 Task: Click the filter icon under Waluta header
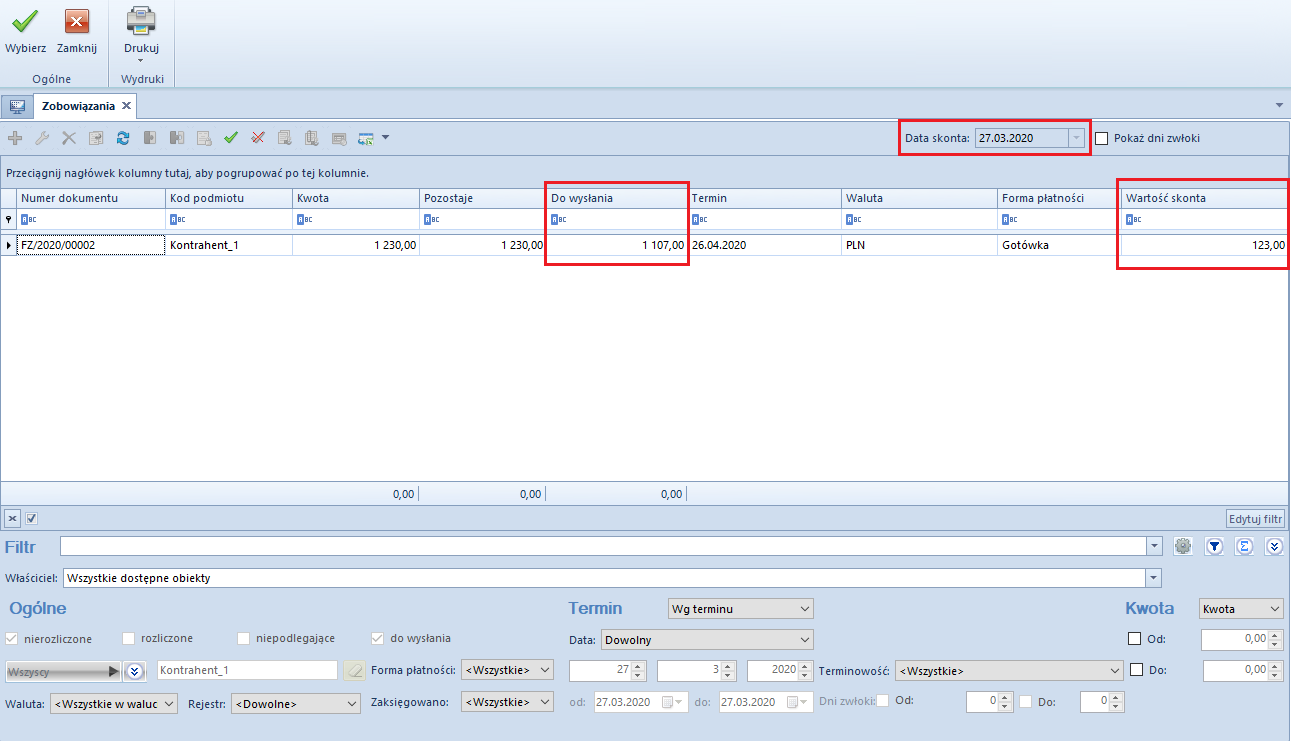(853, 220)
